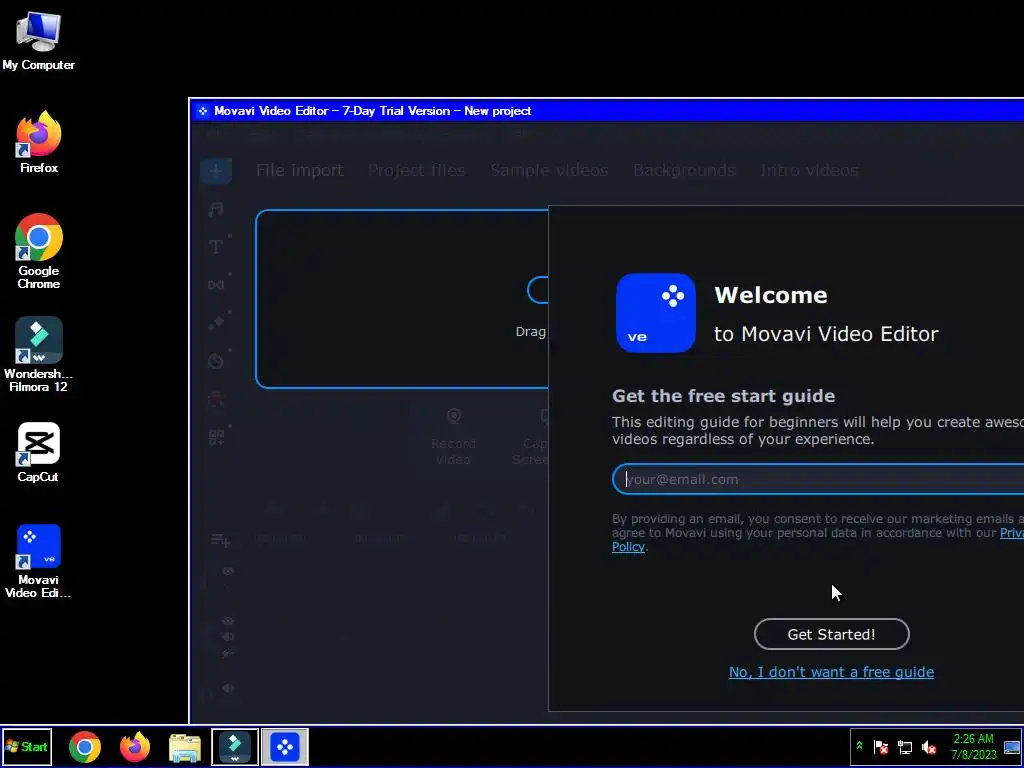Open the Transitions bow-tie icon in sidebar
Screen dimensions: 1024x768
coord(216,285)
